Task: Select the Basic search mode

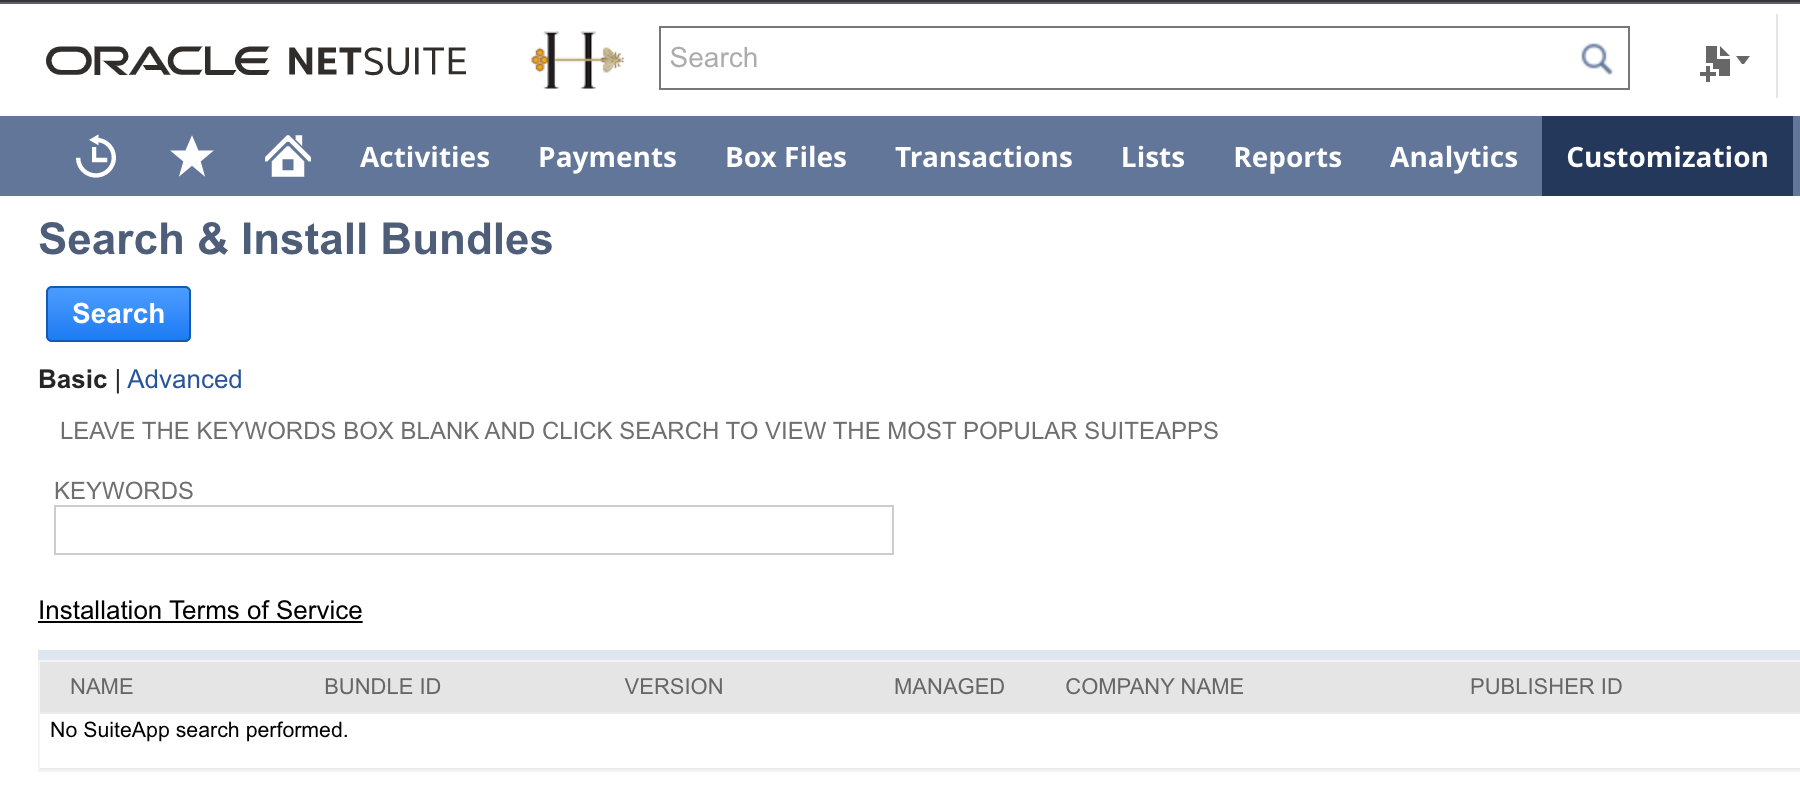Action: point(72,379)
